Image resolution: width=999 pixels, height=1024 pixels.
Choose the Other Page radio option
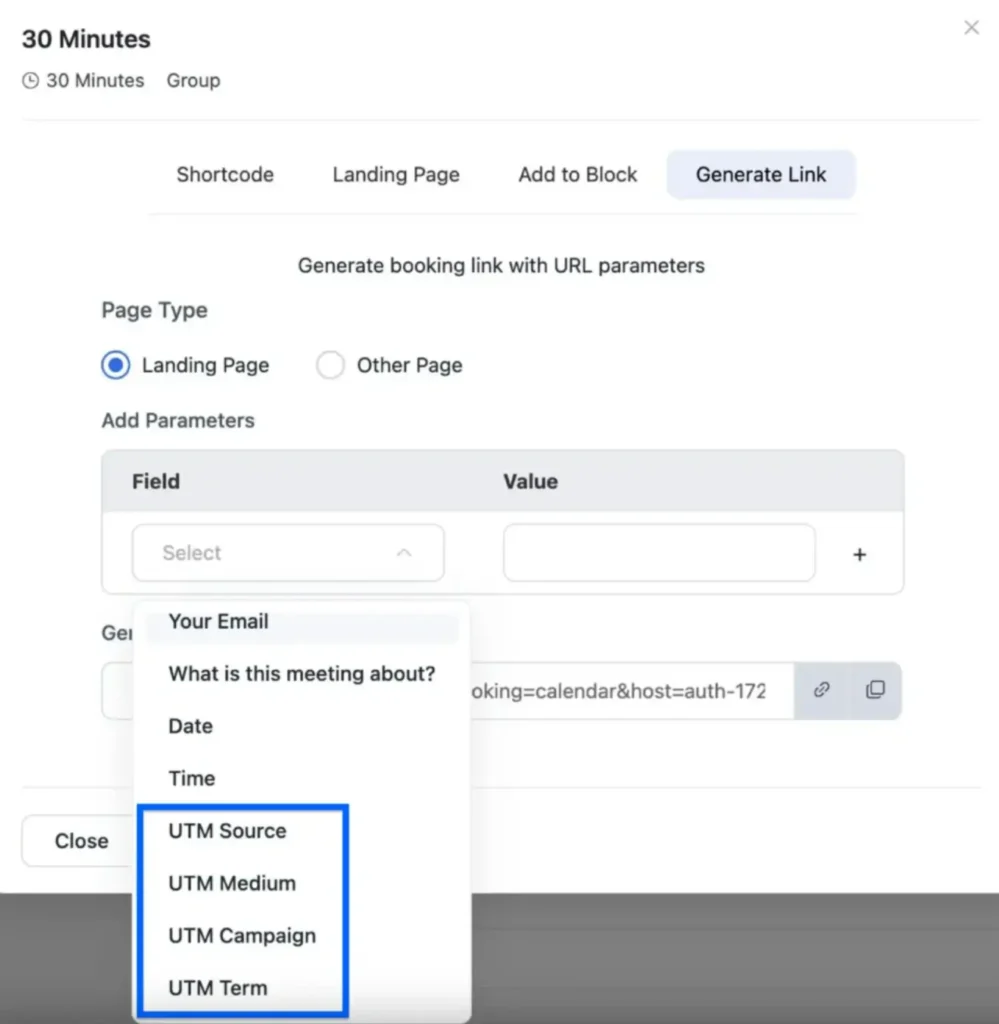click(330, 366)
